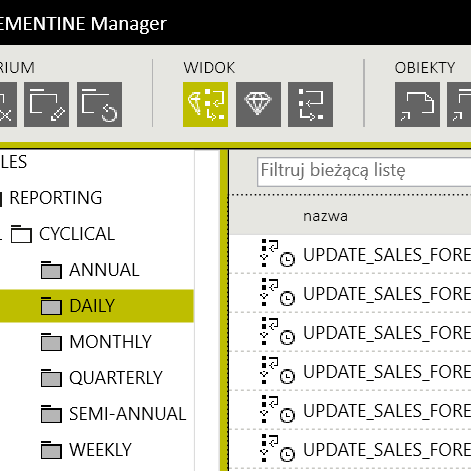Image resolution: width=471 pixels, height=471 pixels.
Task: Click the 'Filtruj bieżącą listę' filter field
Action: 364,172
